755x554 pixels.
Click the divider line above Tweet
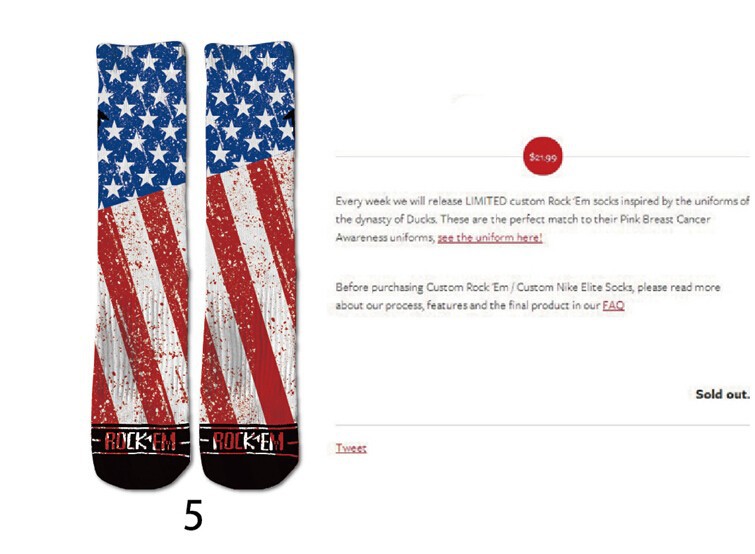pos(543,425)
